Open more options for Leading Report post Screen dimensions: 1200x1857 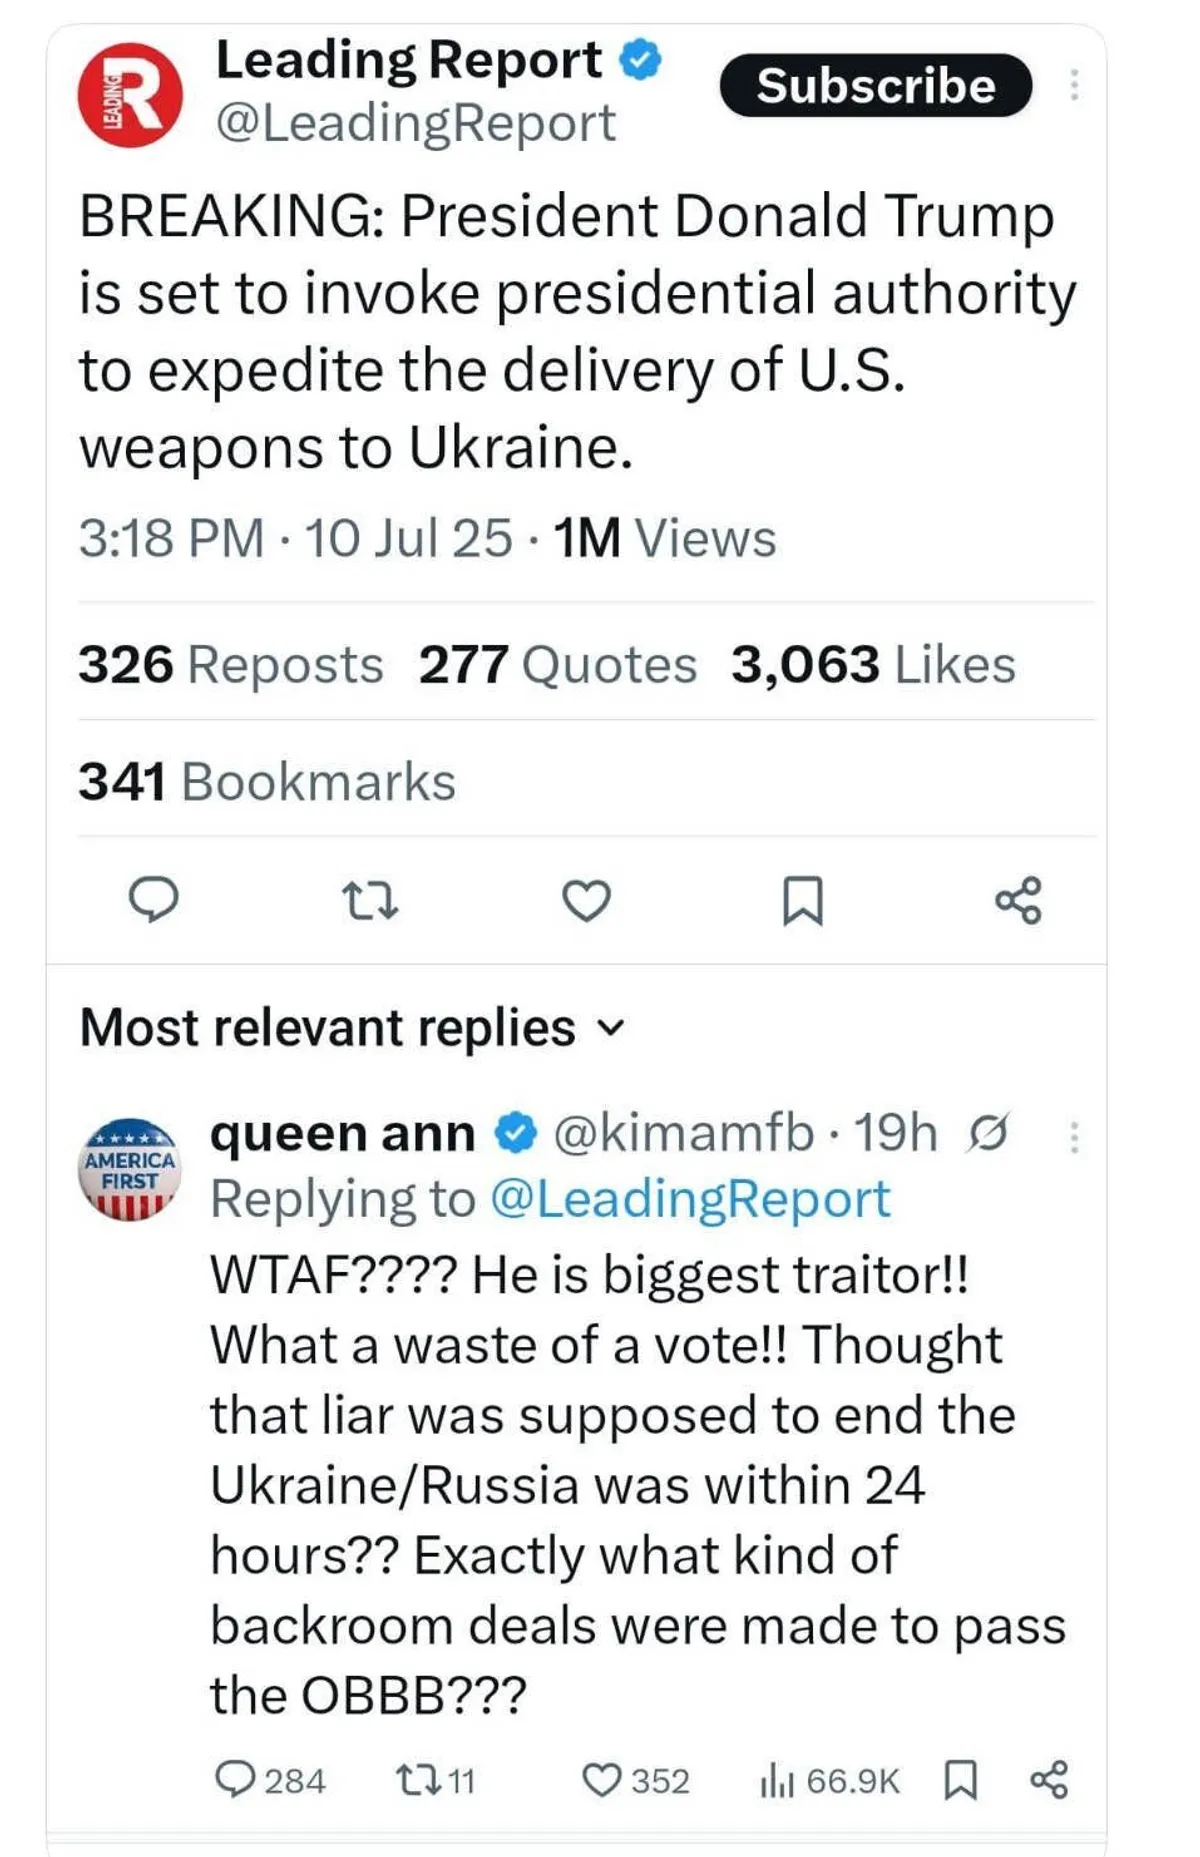[x=1074, y=85]
